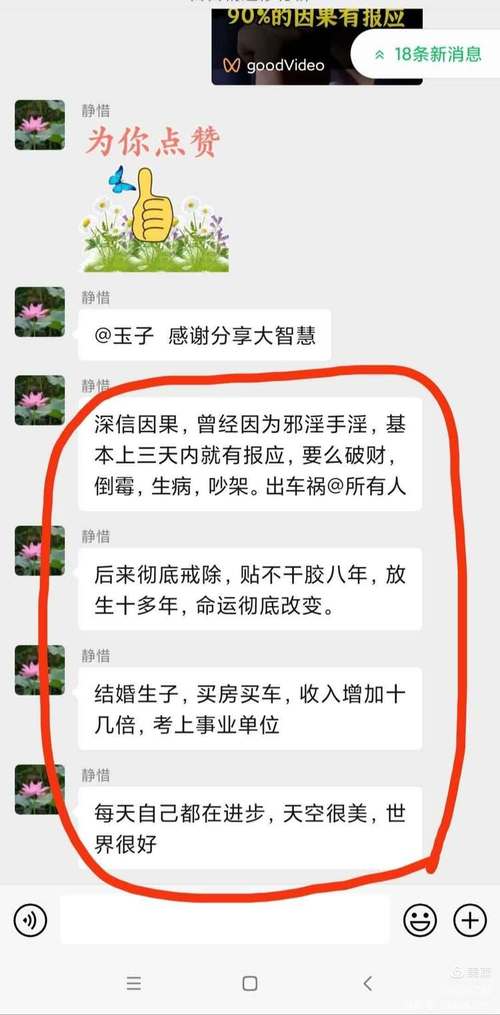Open the emoji picker smiley icon
Screen dimensions: 500x1015
click(420, 920)
